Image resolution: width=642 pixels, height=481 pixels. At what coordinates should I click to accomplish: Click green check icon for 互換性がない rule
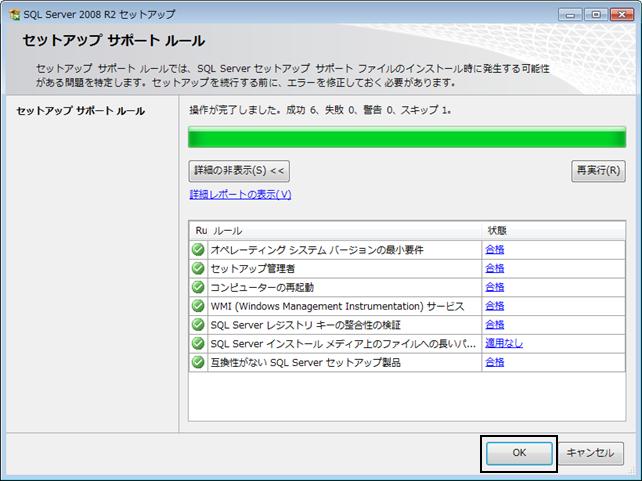[x=198, y=362]
